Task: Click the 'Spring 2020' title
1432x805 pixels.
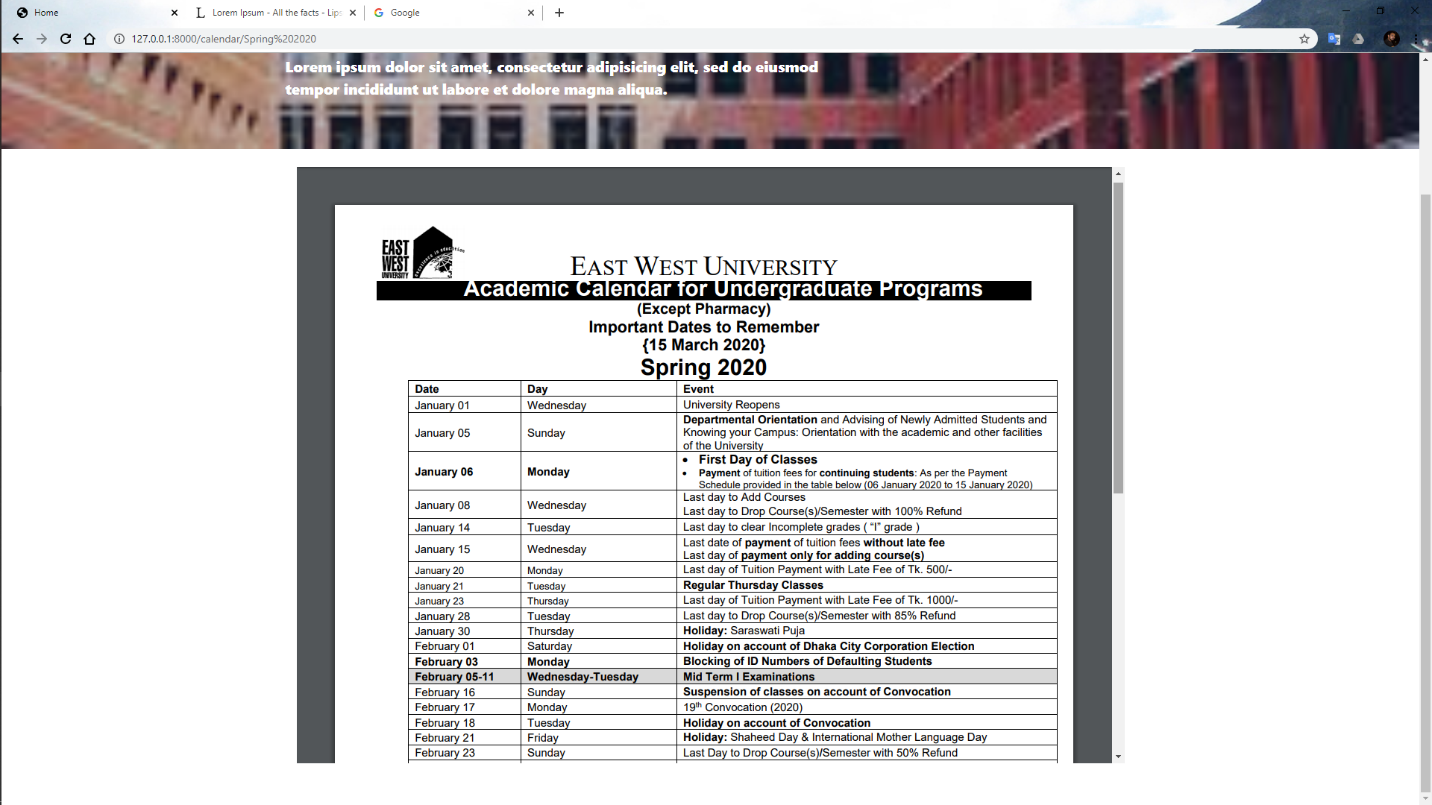Action: coord(703,367)
